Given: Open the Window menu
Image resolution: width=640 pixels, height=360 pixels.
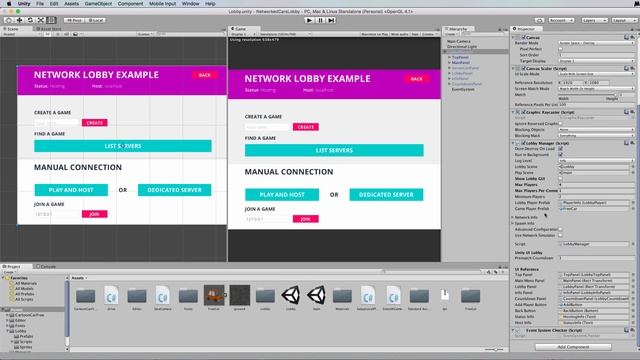Looking at the screenshot, I should click(190, 4).
